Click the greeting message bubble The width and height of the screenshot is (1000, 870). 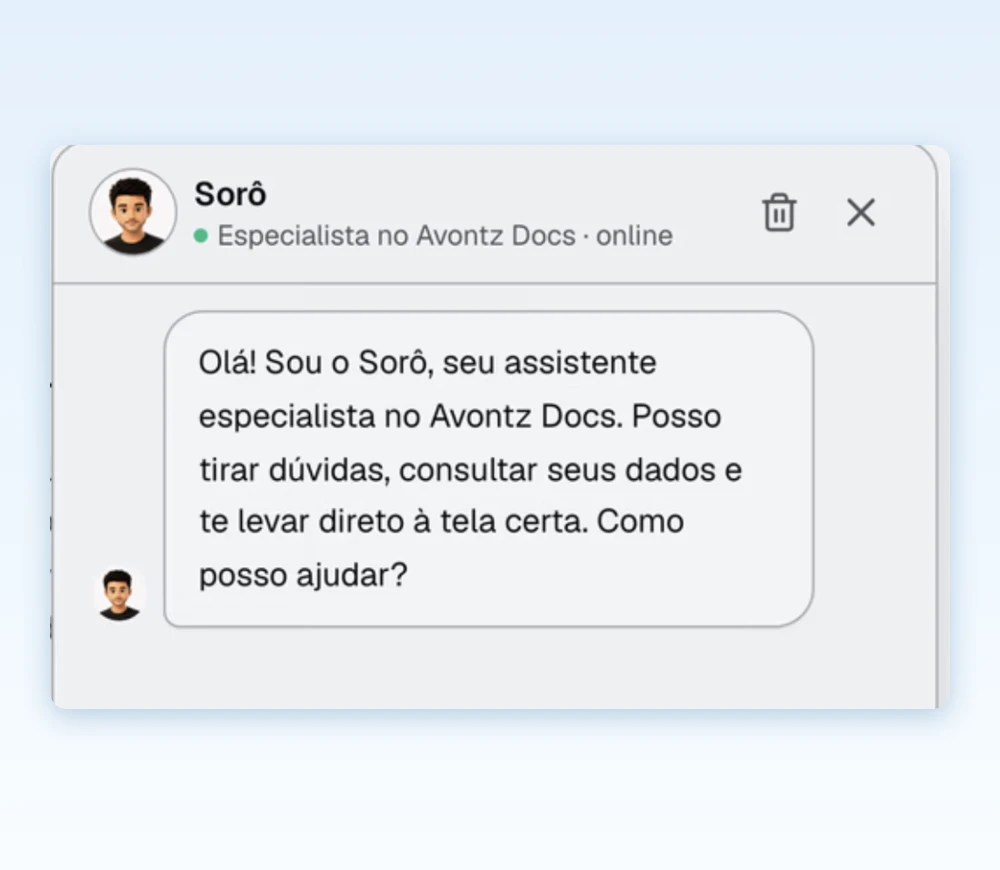(489, 469)
